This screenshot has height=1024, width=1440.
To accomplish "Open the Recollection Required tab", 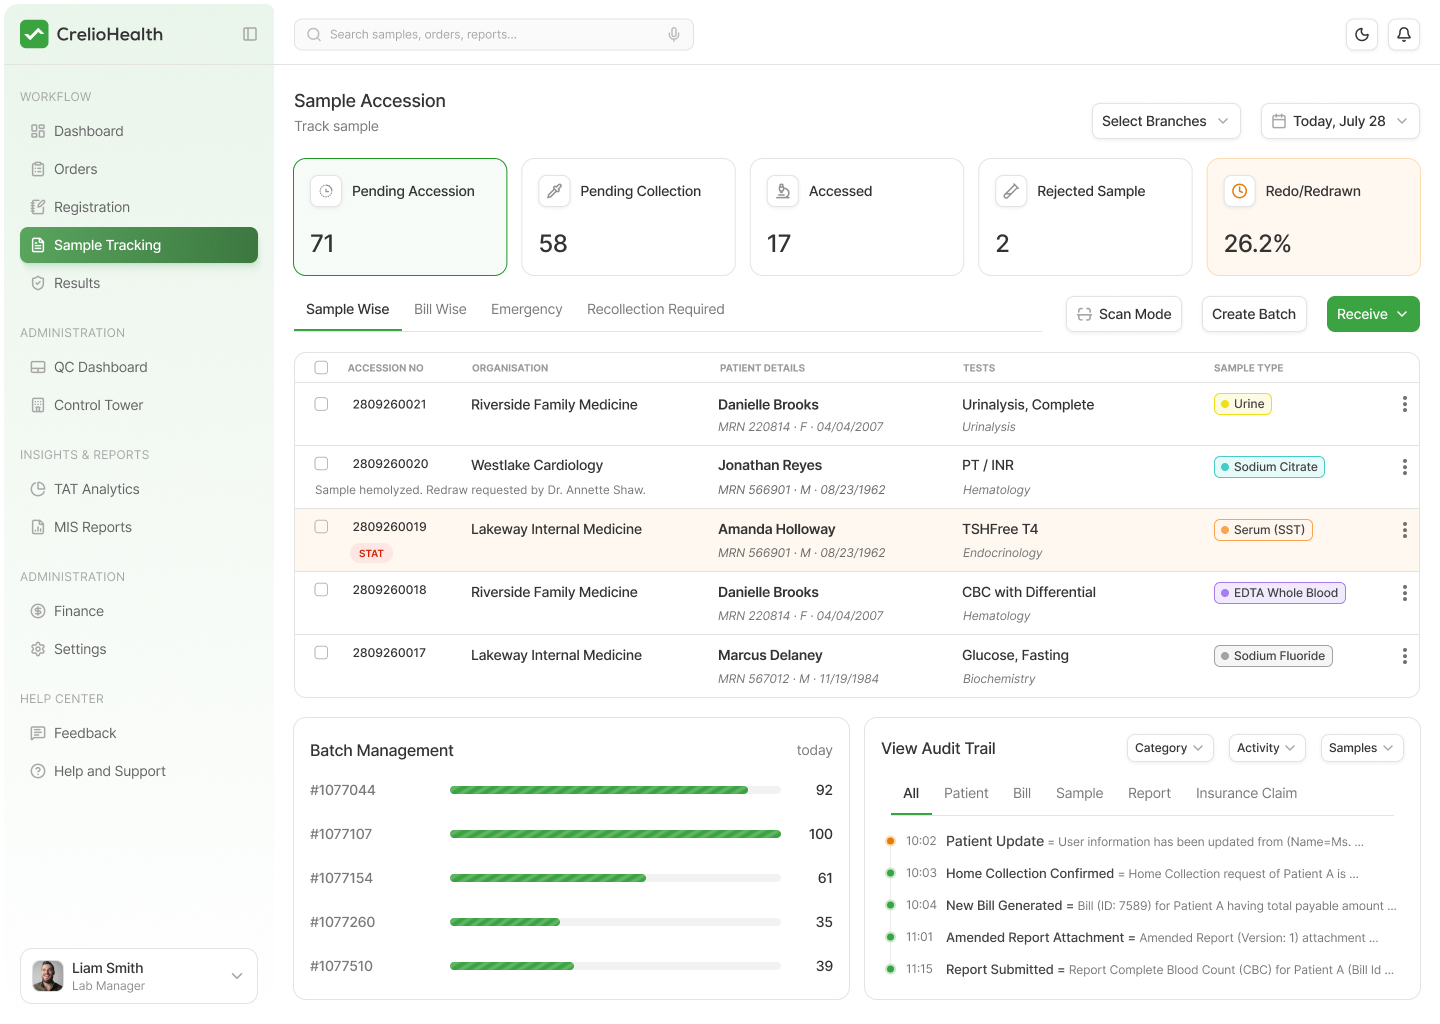I will coord(655,309).
